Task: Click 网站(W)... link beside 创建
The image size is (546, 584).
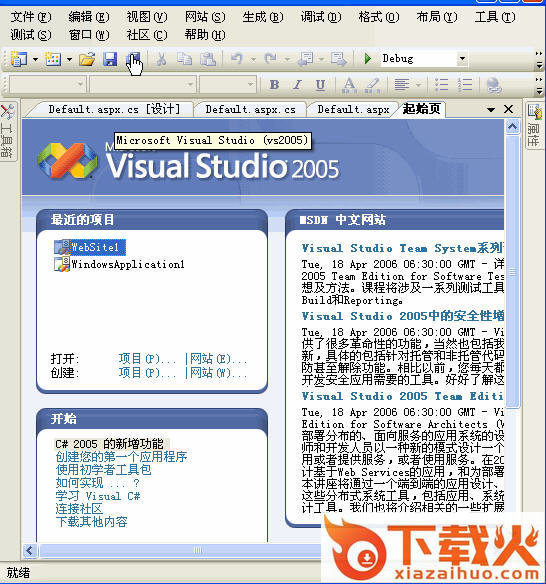Action: (x=218, y=372)
